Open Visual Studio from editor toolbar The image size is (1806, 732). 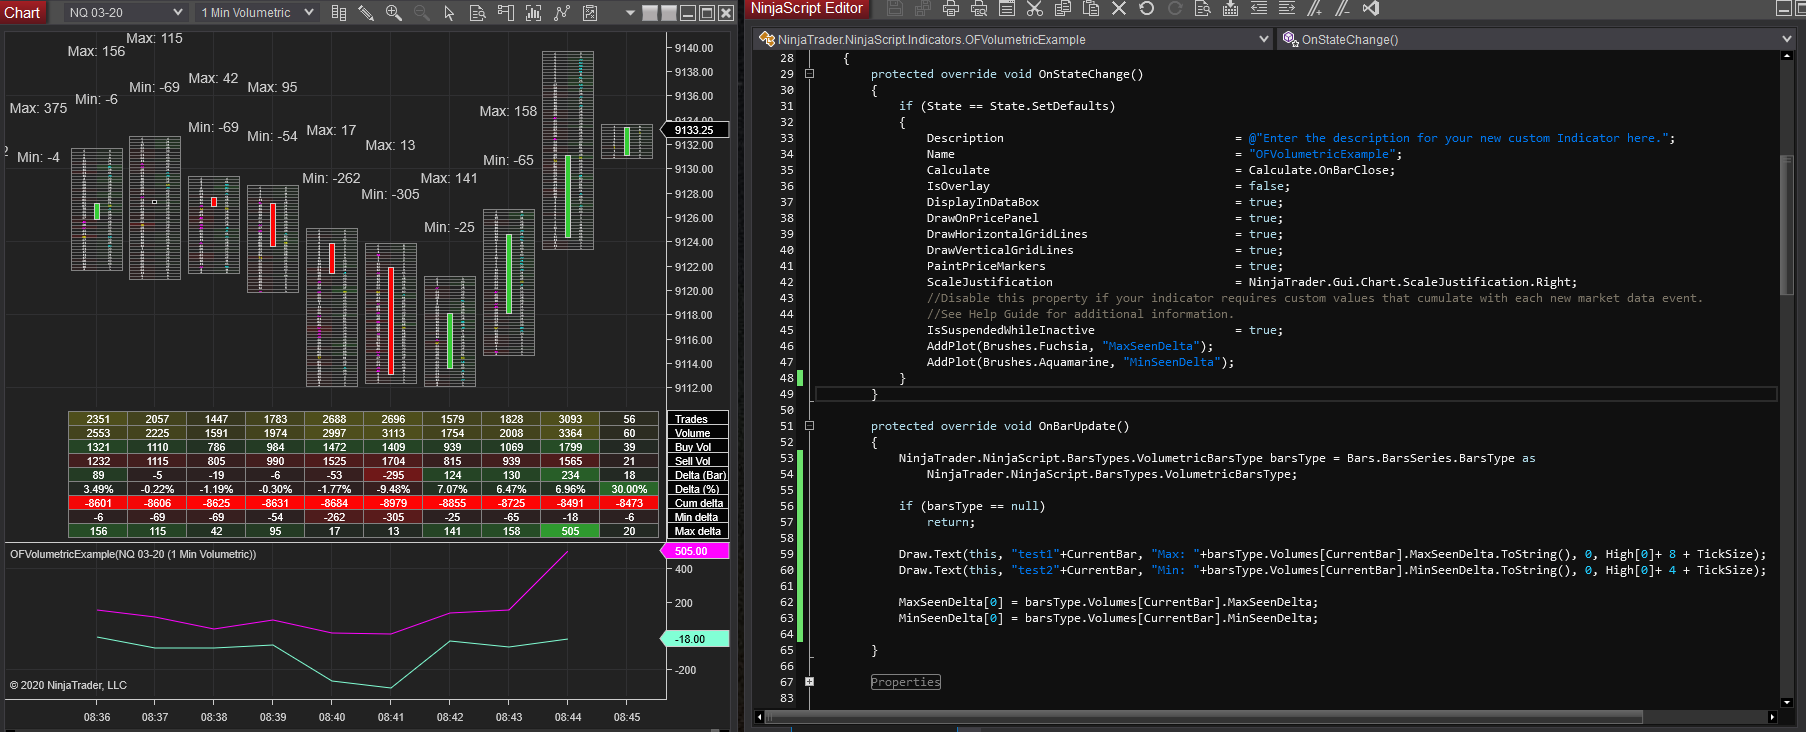tap(1371, 9)
